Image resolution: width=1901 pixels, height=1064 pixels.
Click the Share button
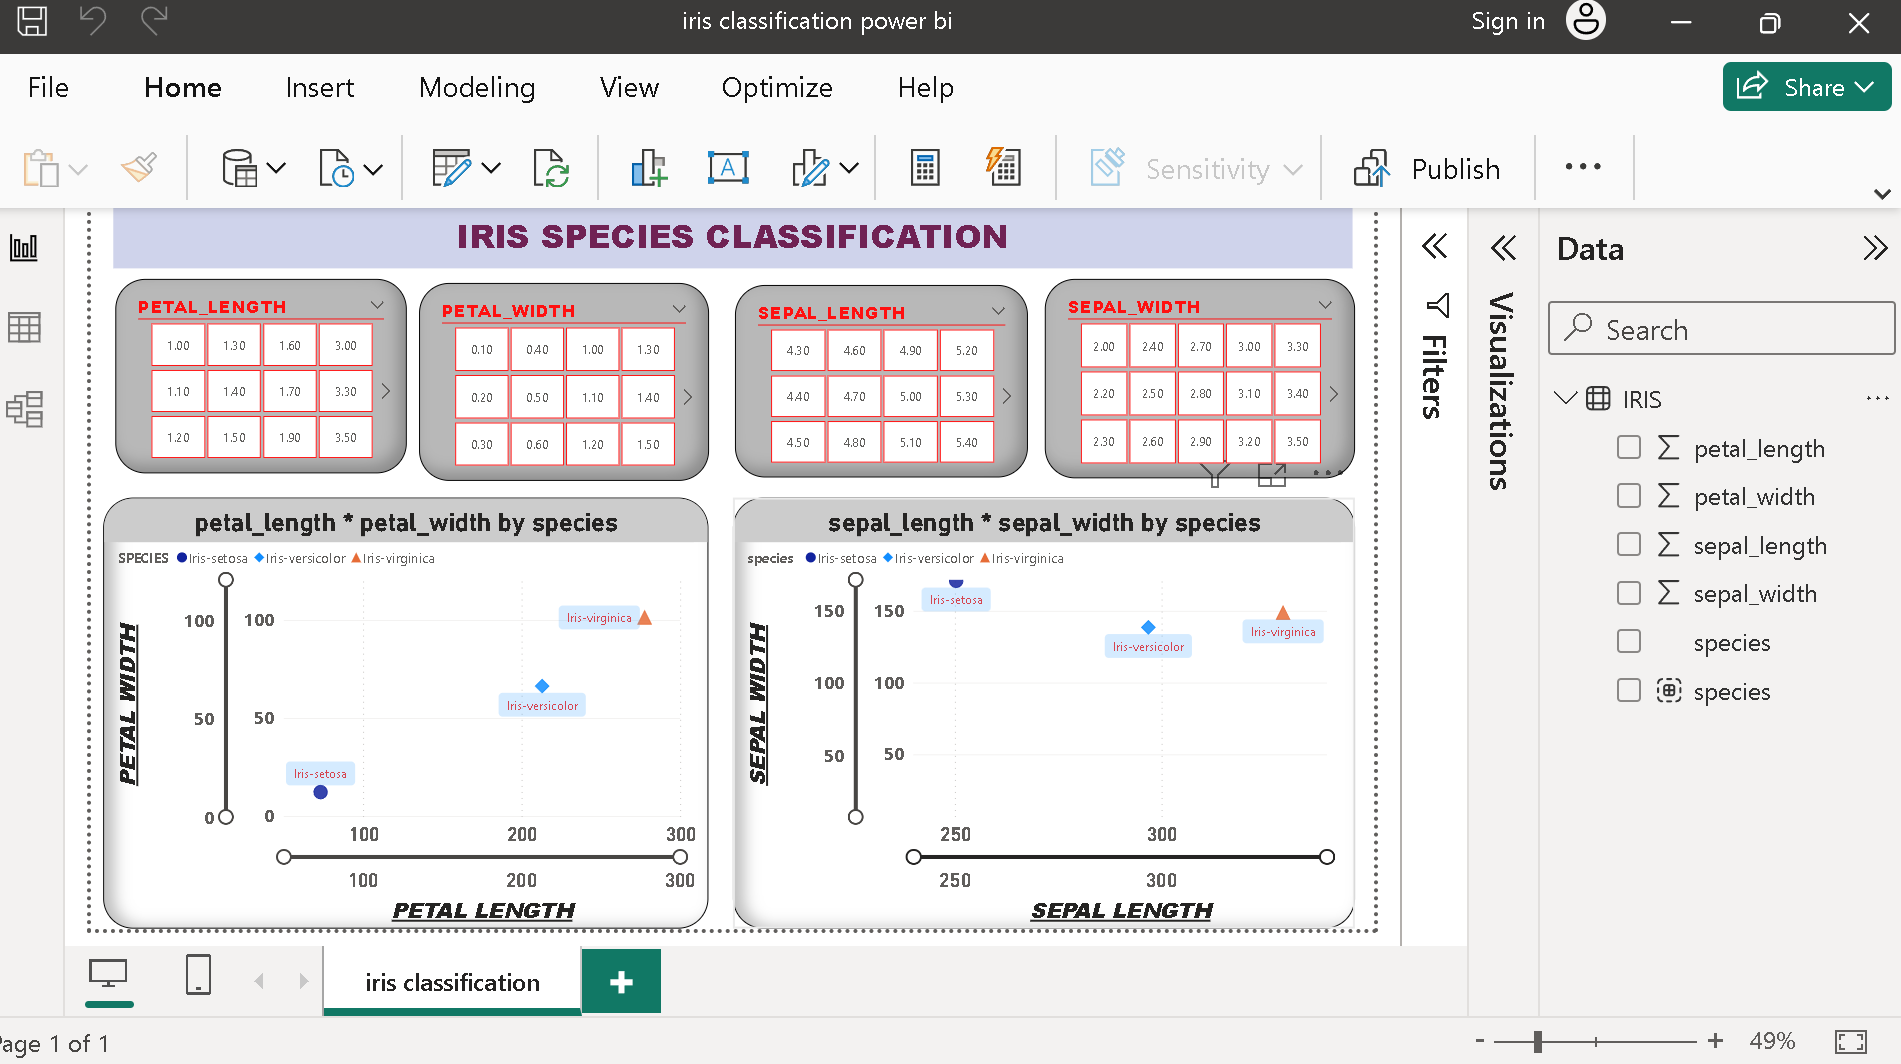click(x=1806, y=87)
